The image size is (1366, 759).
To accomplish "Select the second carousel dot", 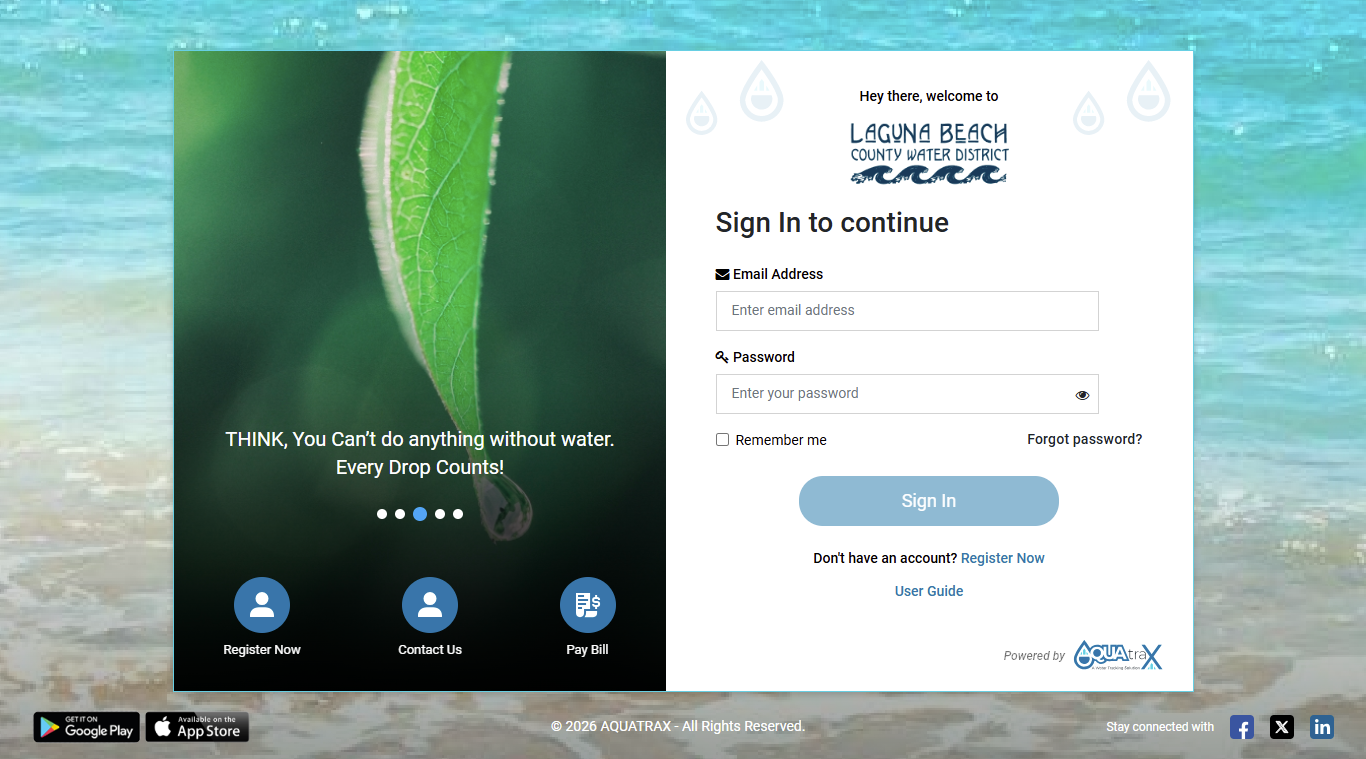I will point(400,514).
